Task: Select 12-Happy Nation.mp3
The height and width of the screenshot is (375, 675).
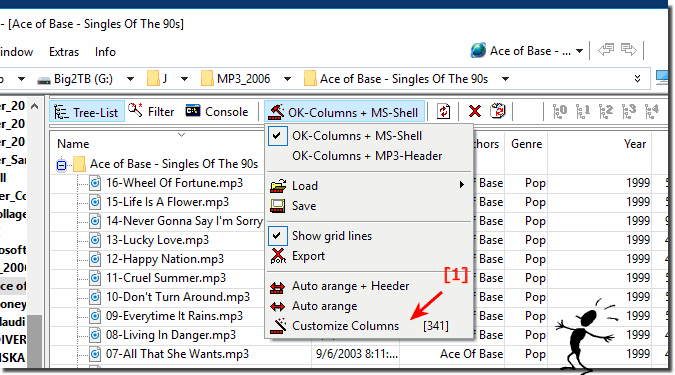Action: click(x=165, y=259)
